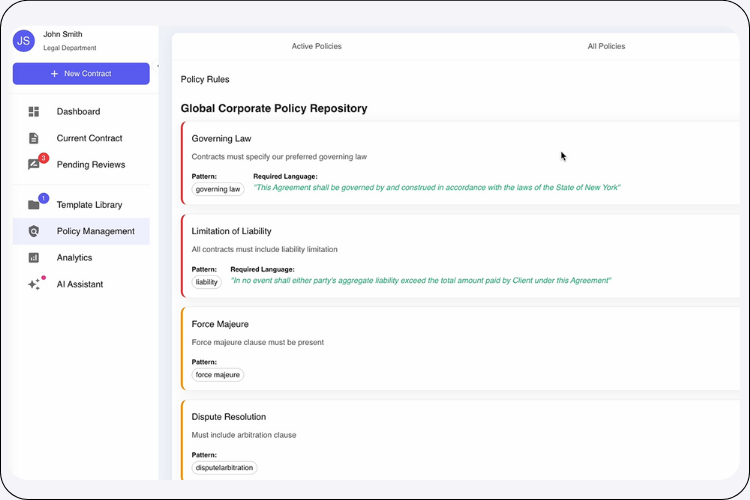Screen dimensions: 750x500
Task: Click the Policy Management icon
Action: coord(34,231)
